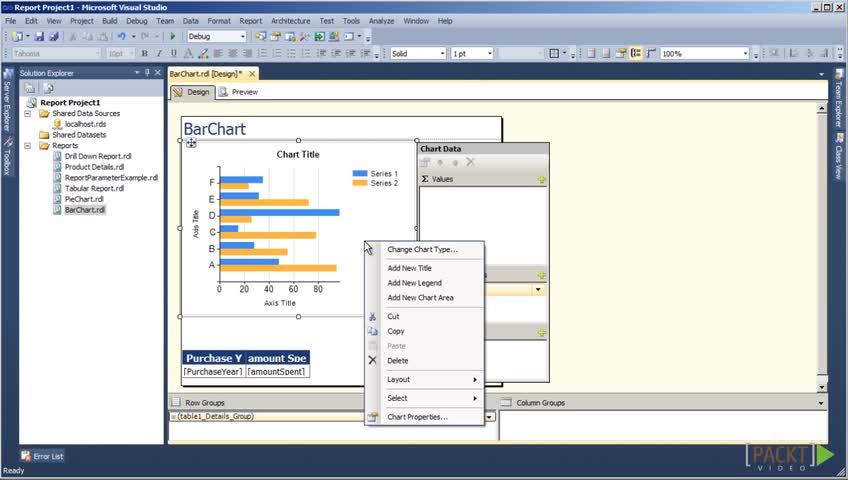Viewport: 848px width, 480px height.
Task: Click the foreground color icon
Action: point(188,54)
